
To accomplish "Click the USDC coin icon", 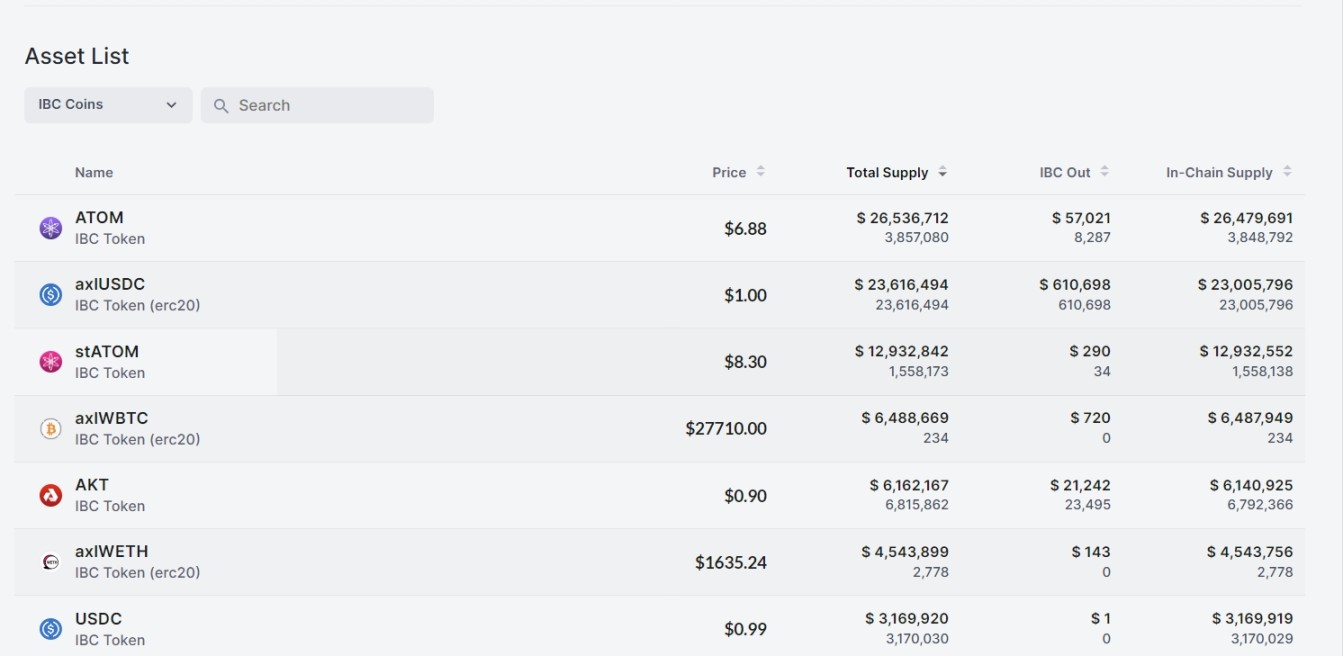I will (50, 629).
